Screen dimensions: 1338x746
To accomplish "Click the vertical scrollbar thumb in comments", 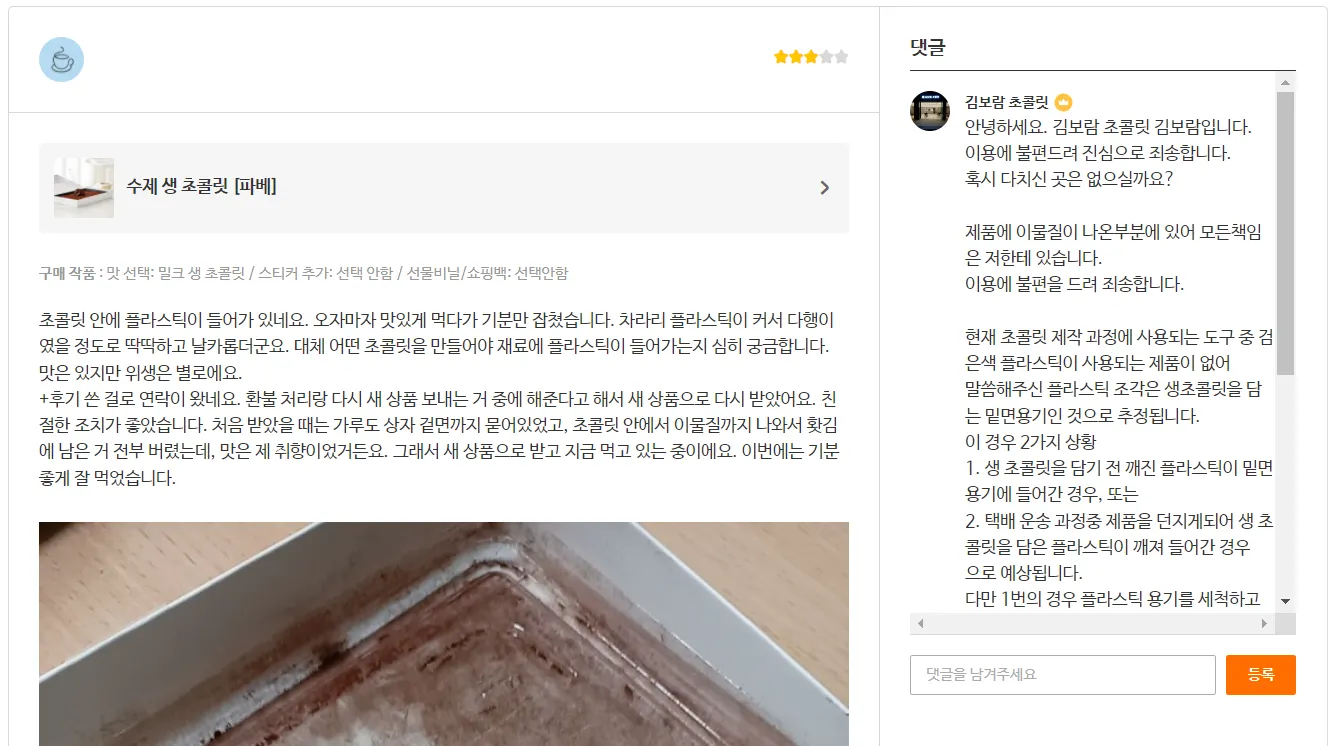I will point(1285,233).
